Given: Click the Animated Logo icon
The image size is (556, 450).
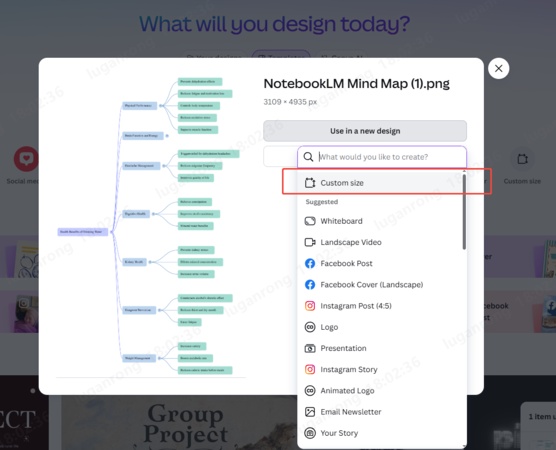Looking at the screenshot, I should [310, 390].
